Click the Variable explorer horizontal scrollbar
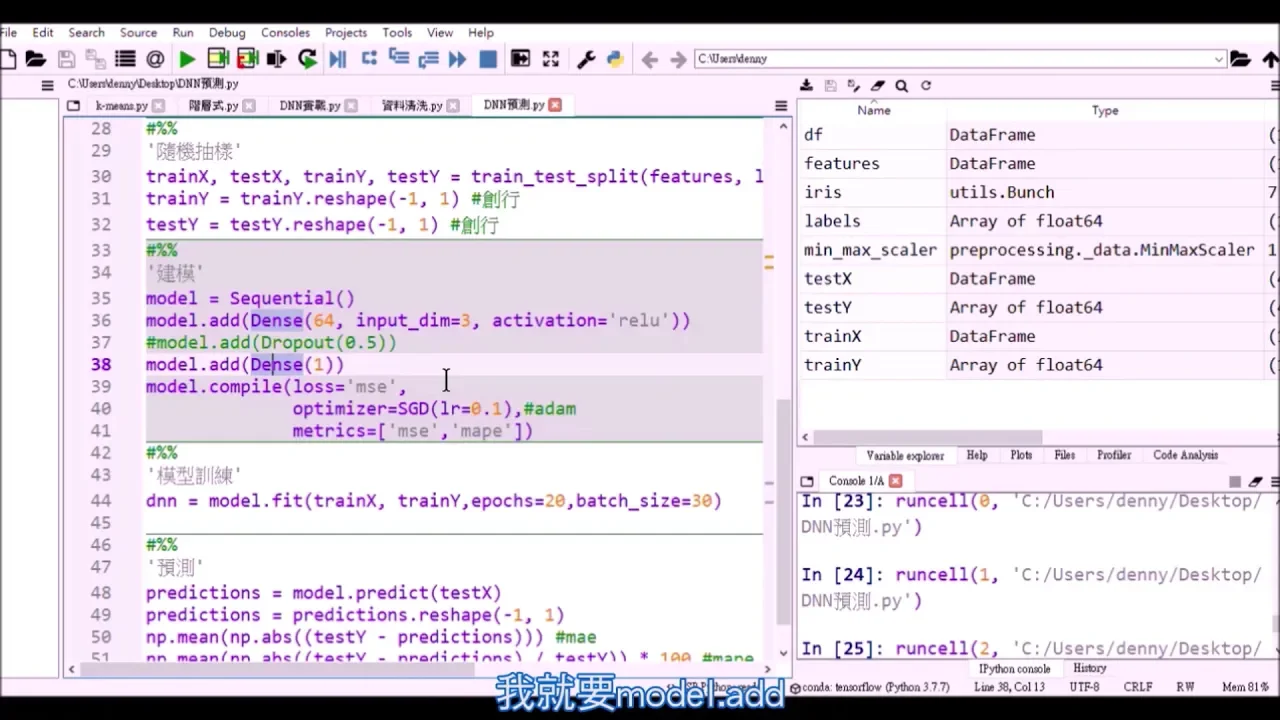Image resolution: width=1280 pixels, height=720 pixels. (930, 437)
